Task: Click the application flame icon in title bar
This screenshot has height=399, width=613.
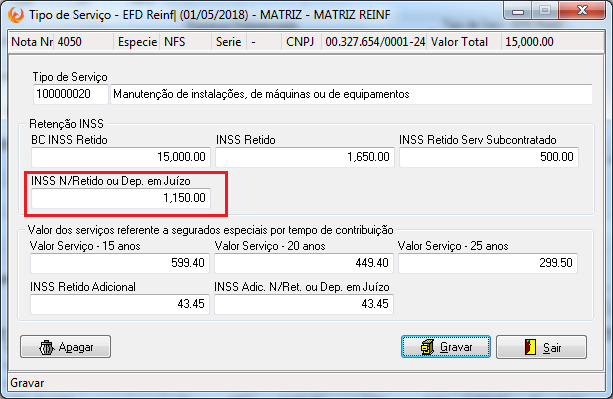Action: tap(16, 15)
